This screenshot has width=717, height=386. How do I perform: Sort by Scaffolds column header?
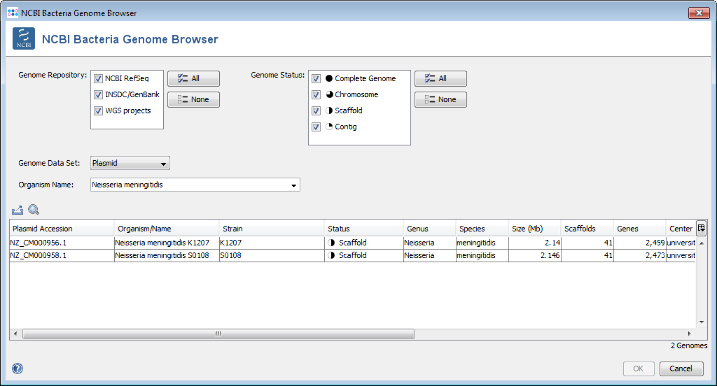pyautogui.click(x=587, y=228)
